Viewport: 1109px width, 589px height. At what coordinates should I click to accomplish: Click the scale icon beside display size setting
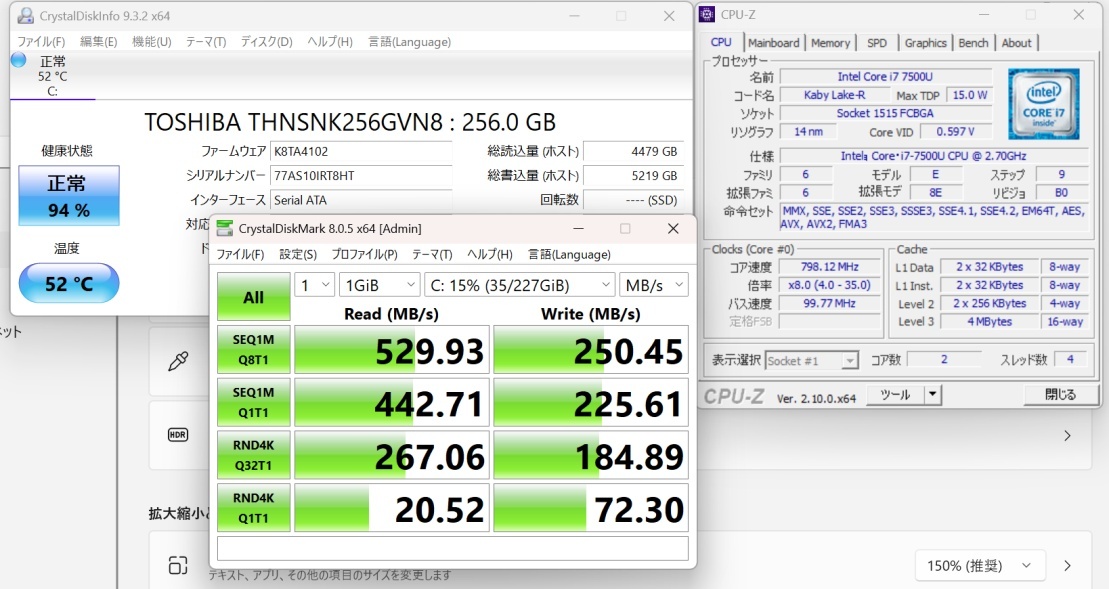click(x=178, y=565)
